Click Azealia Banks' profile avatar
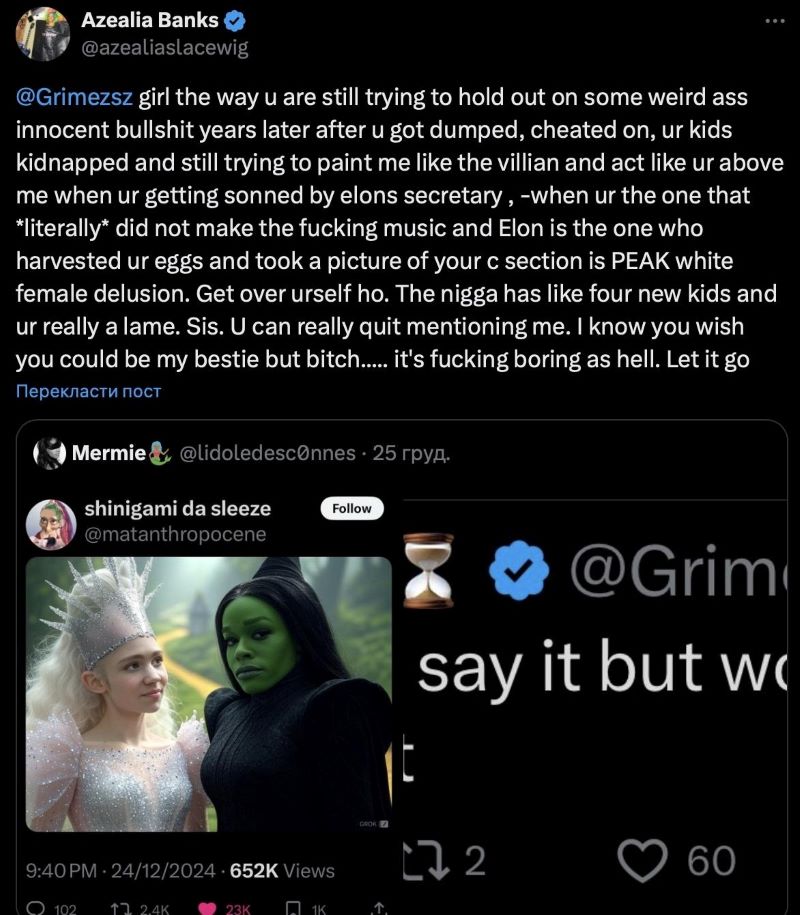 (x=42, y=34)
